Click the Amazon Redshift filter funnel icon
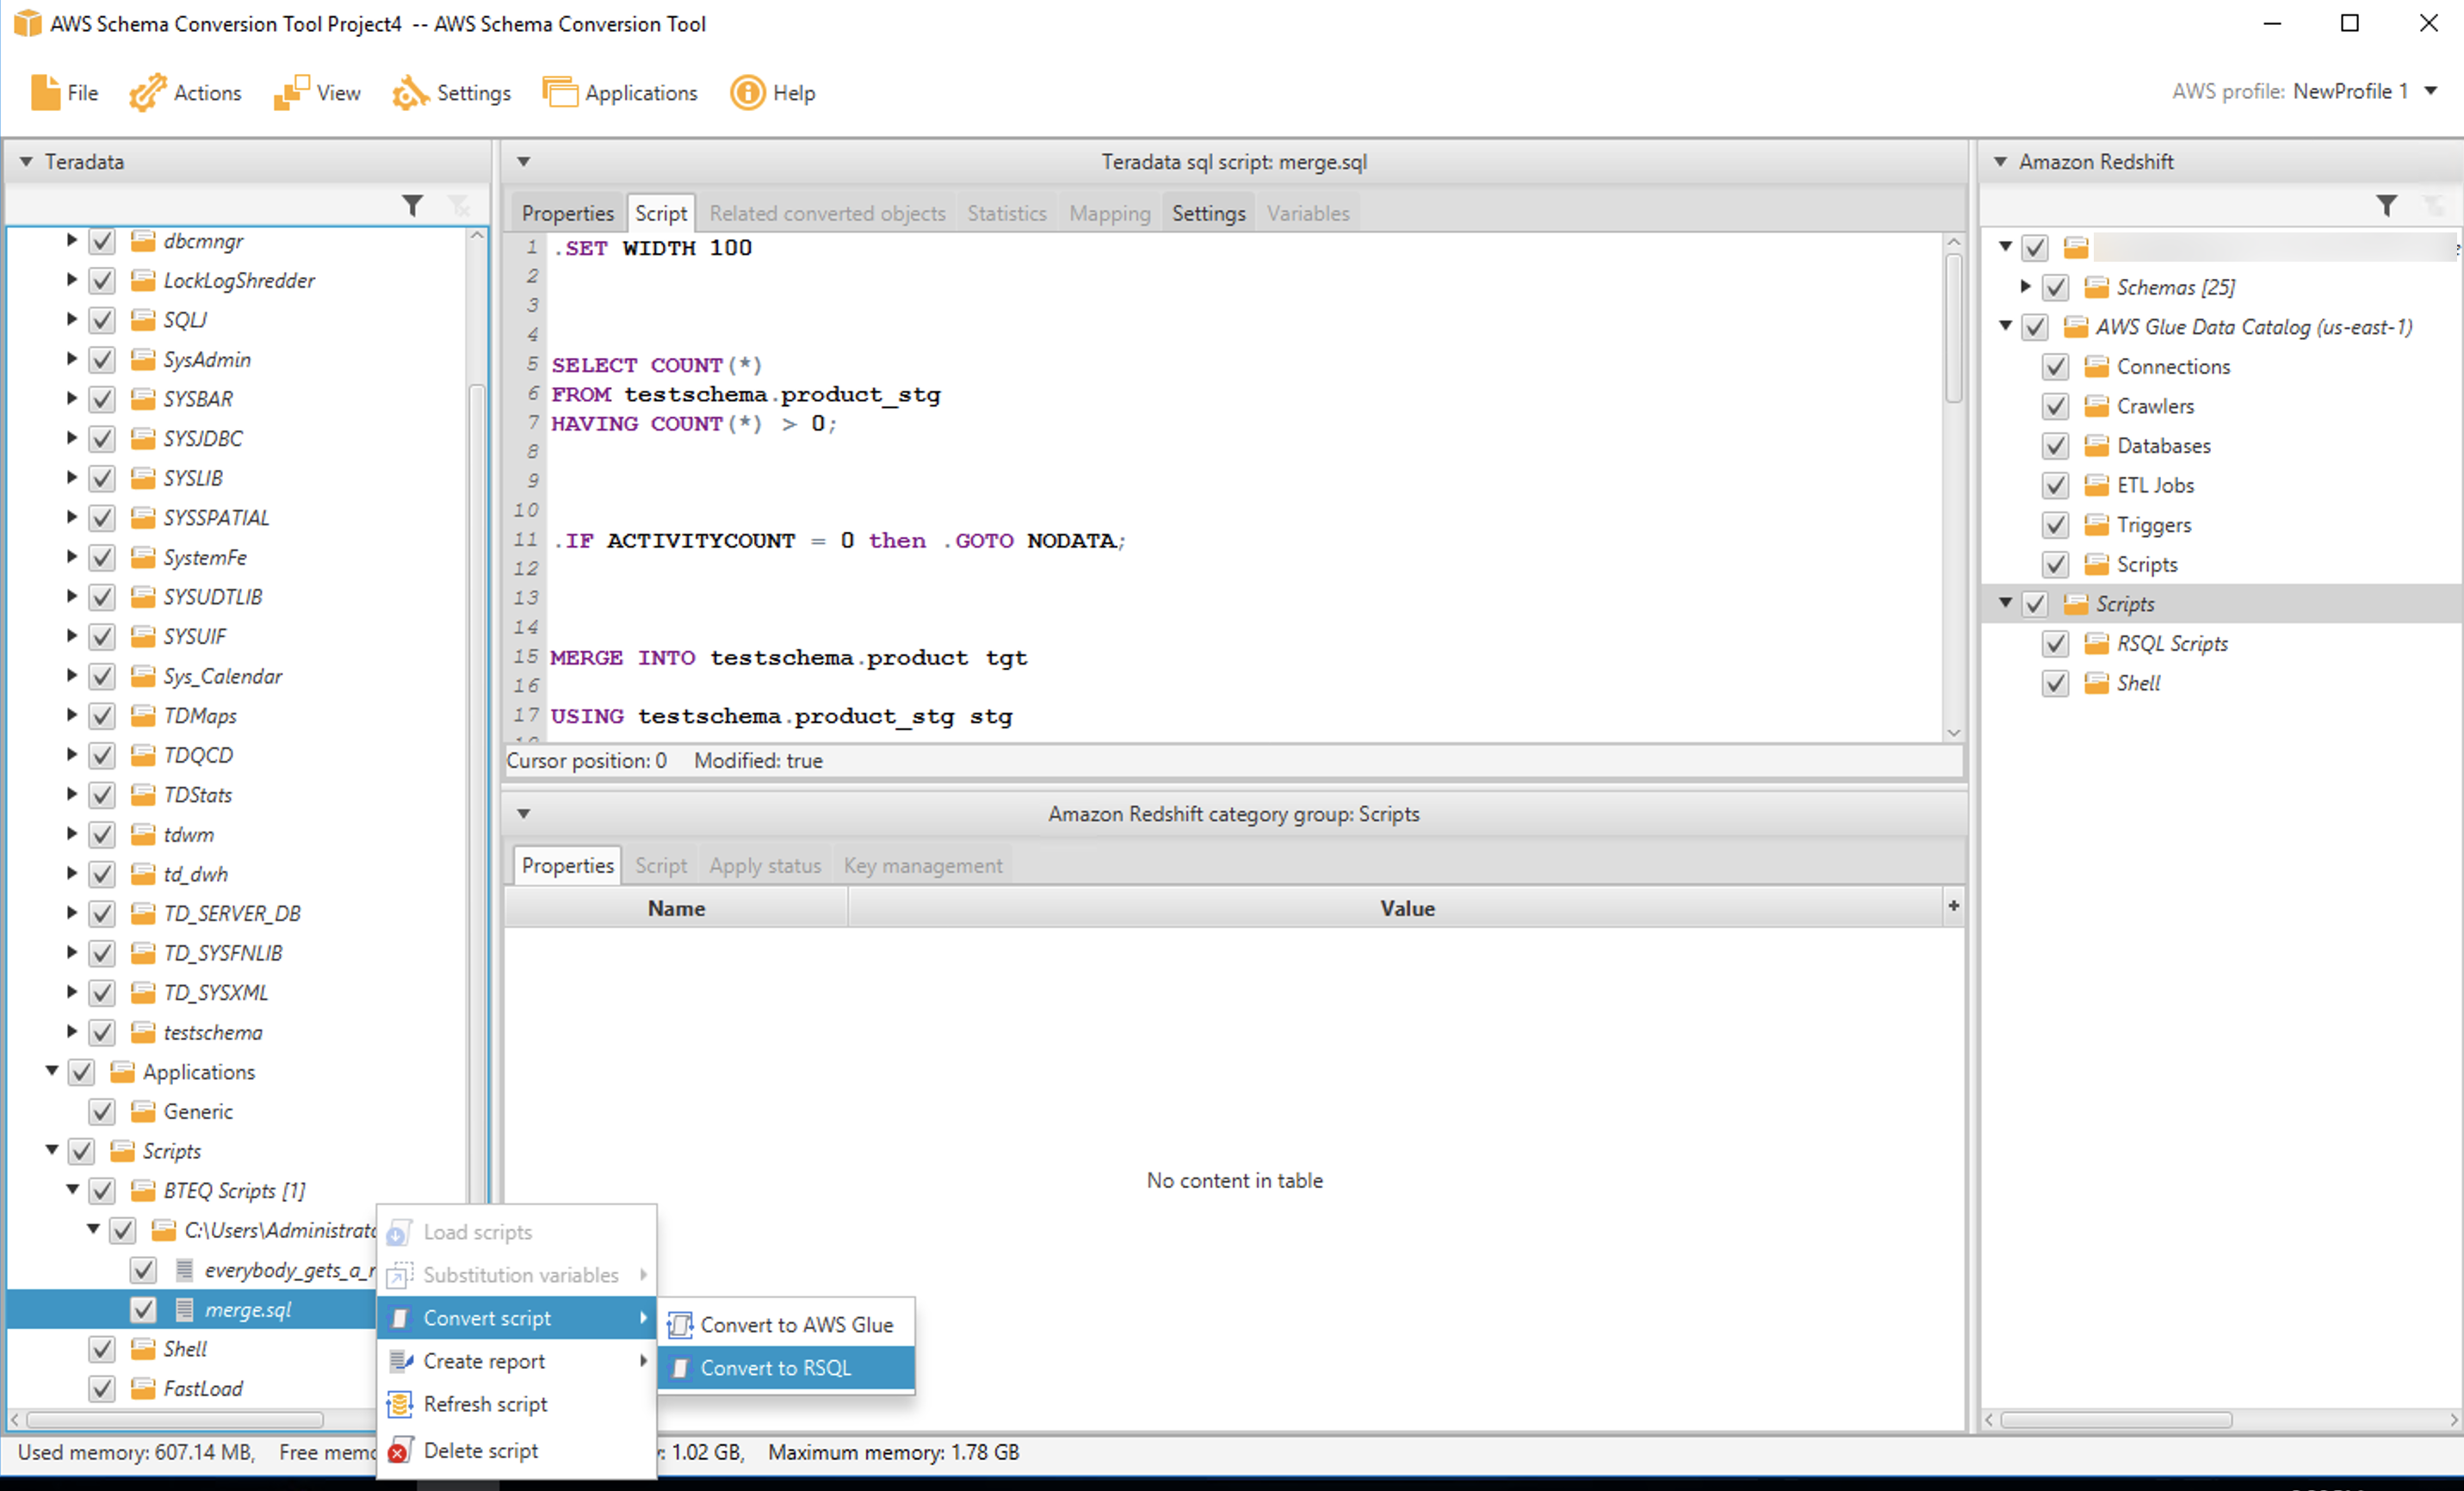This screenshot has height=1491, width=2464. pos(2386,206)
